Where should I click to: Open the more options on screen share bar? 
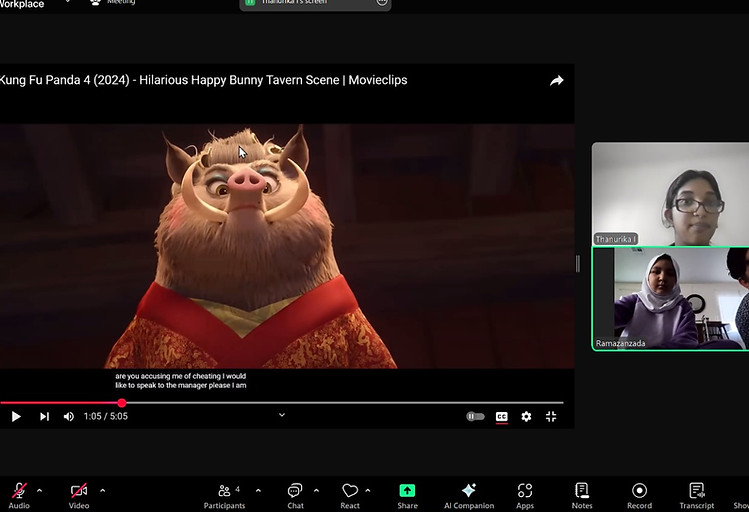click(x=382, y=2)
